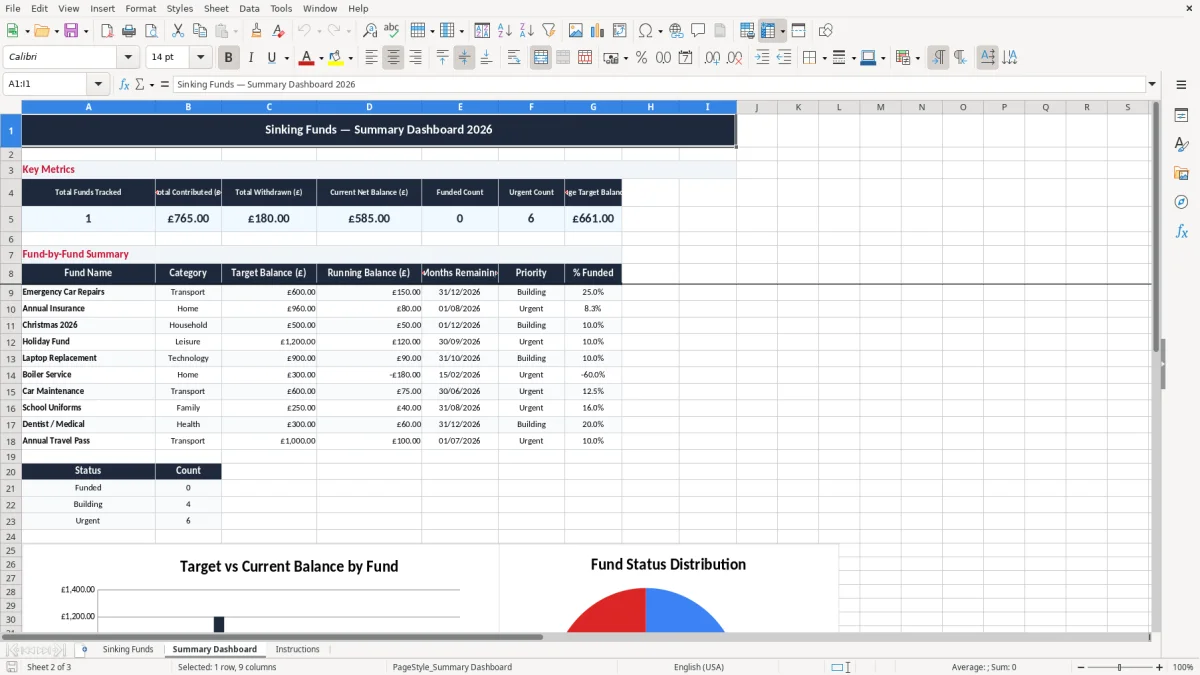Viewport: 1200px width, 675px height.
Task: Open the Sidebar Navigator compass icon
Action: point(1181,202)
